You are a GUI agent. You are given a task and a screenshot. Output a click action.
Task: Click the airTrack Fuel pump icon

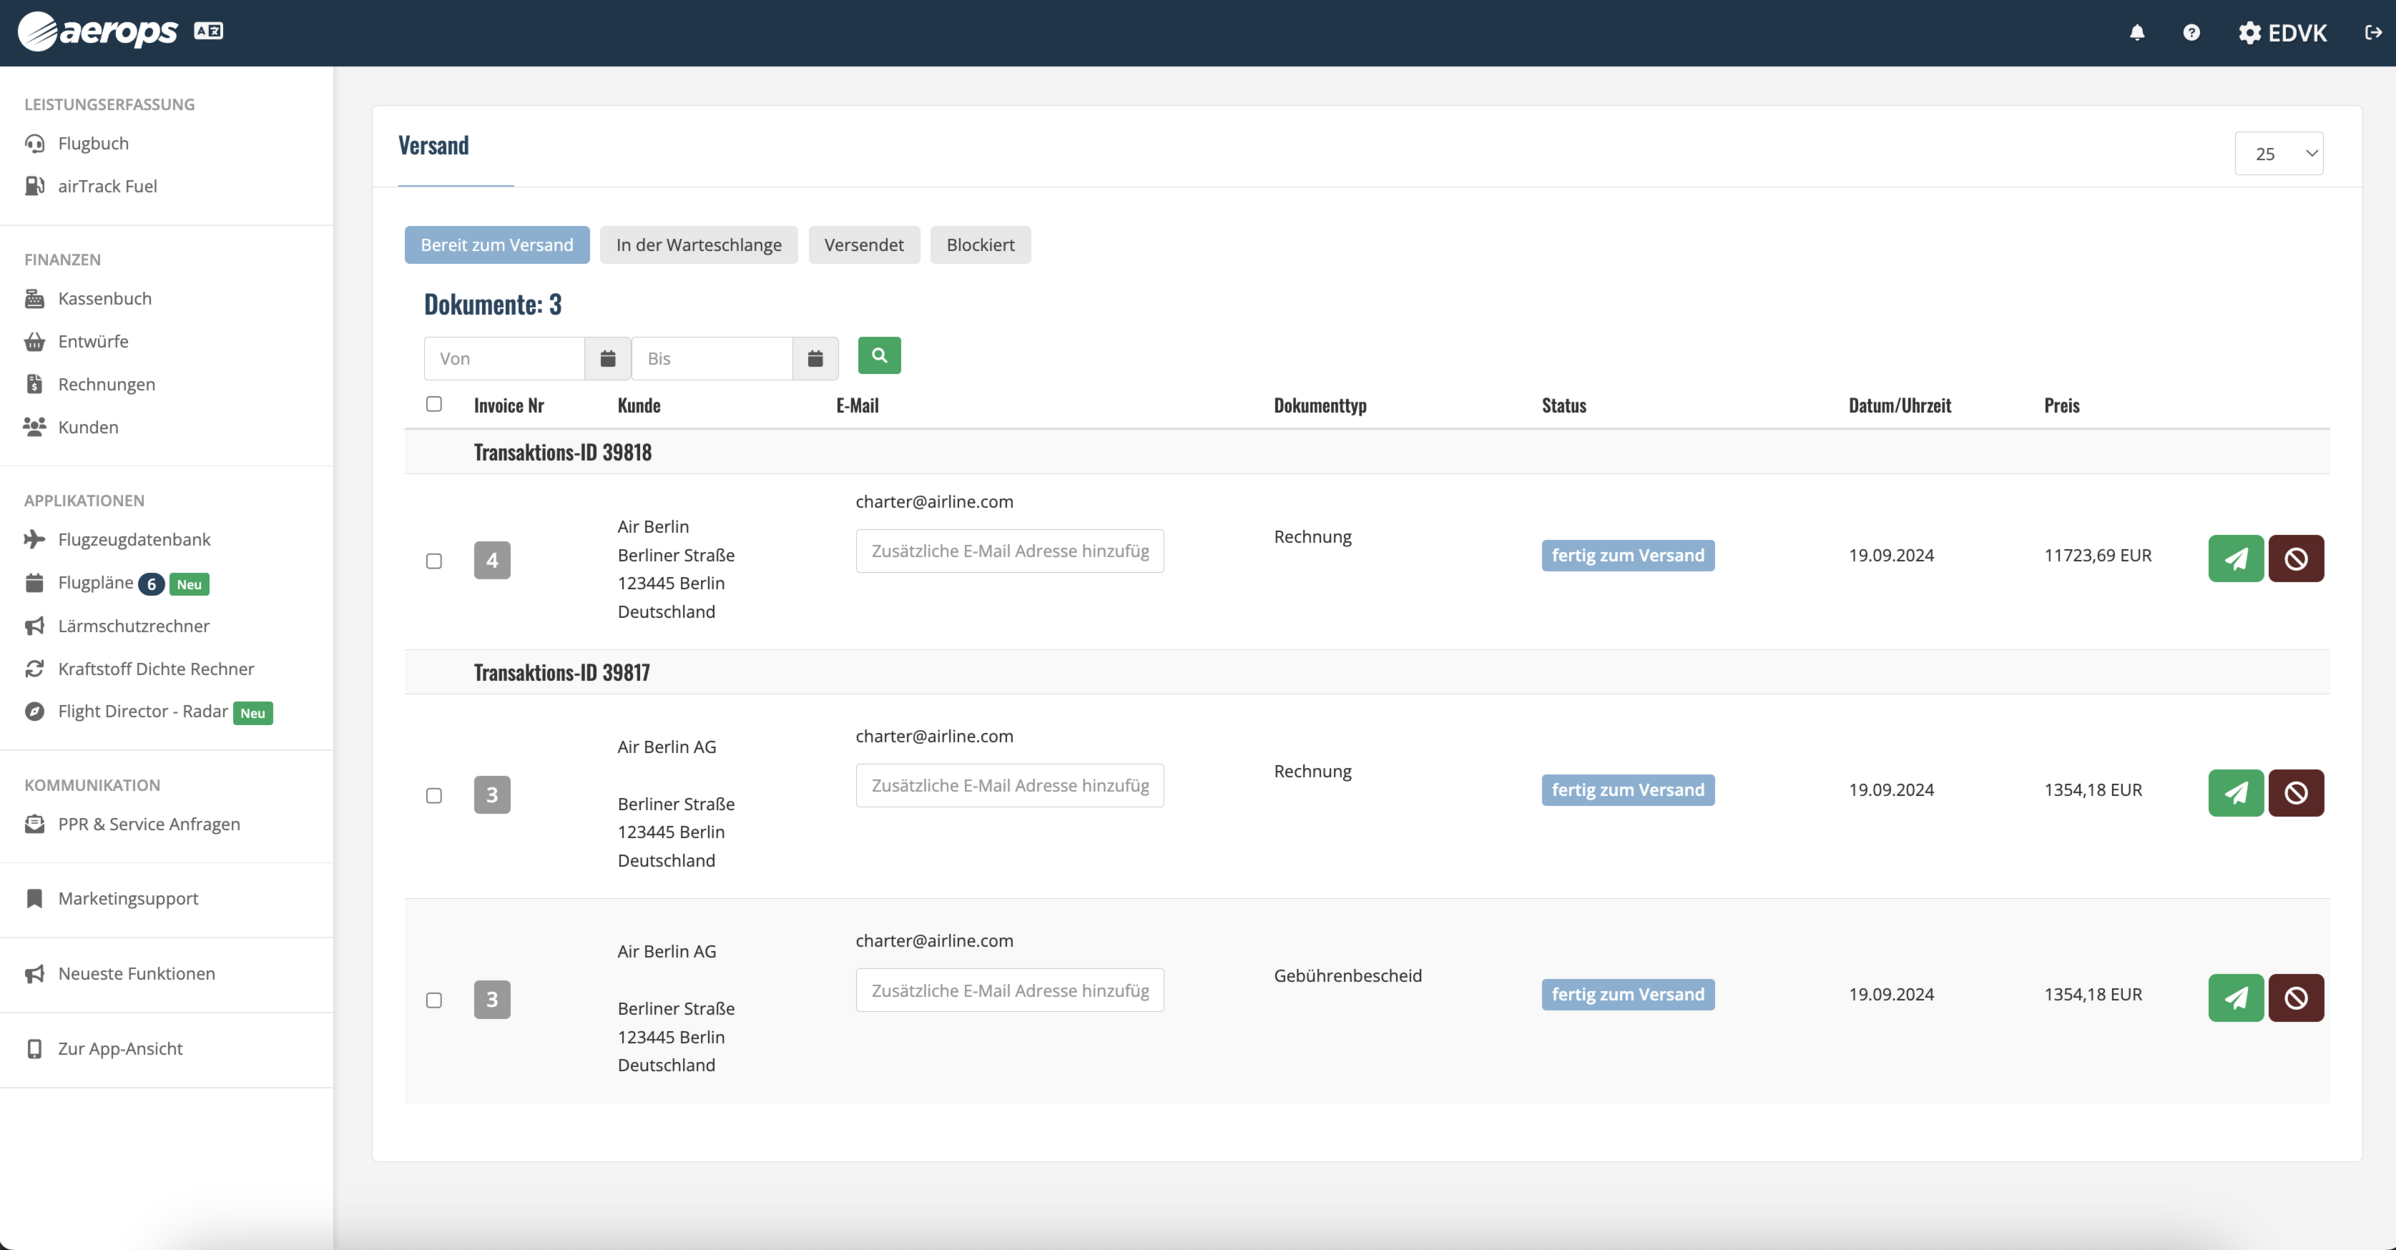pyautogui.click(x=35, y=186)
